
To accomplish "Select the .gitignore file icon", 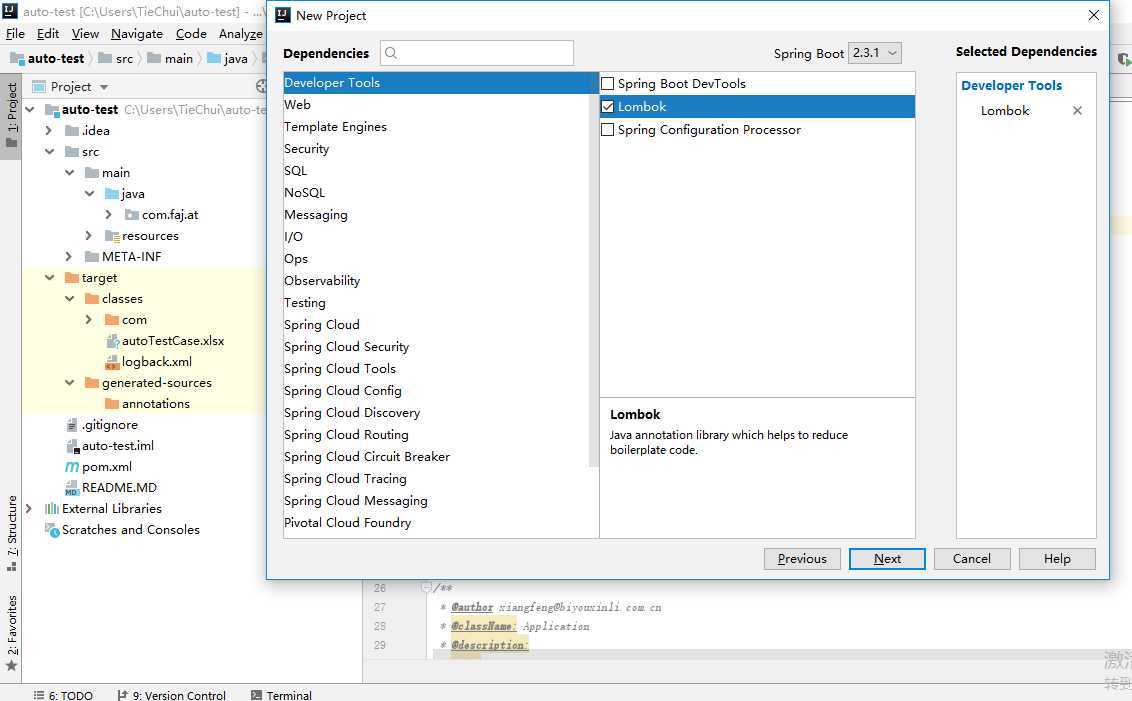I will (71, 424).
